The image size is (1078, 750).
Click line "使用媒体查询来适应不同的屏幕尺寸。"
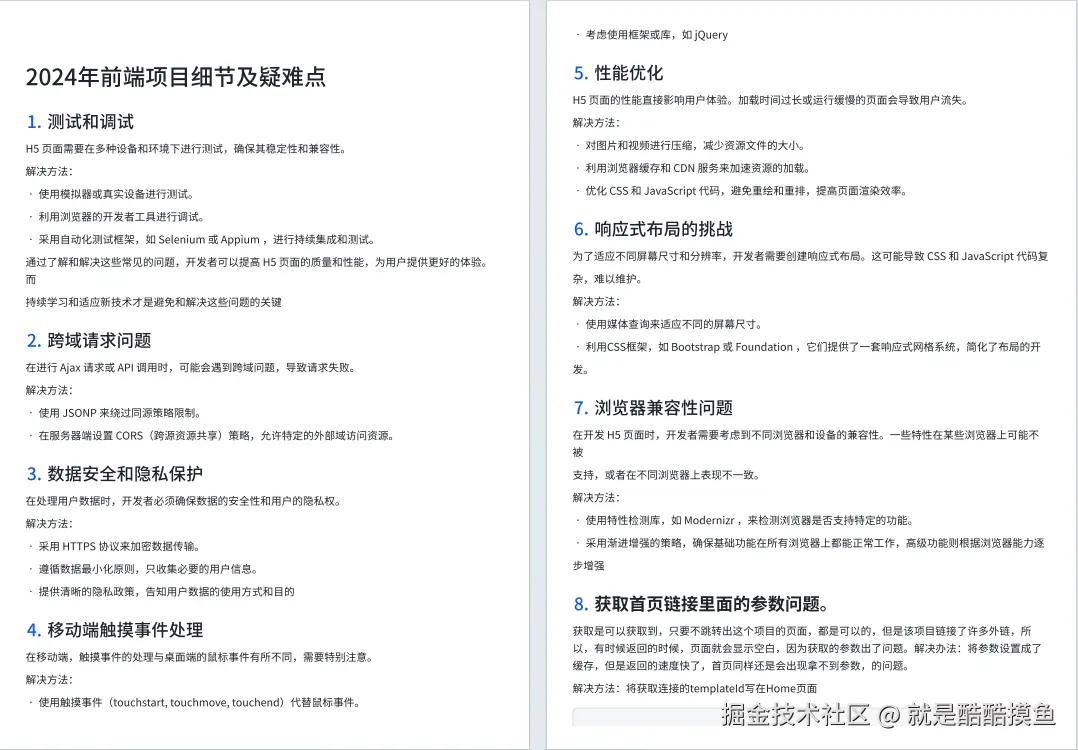pyautogui.click(x=674, y=324)
